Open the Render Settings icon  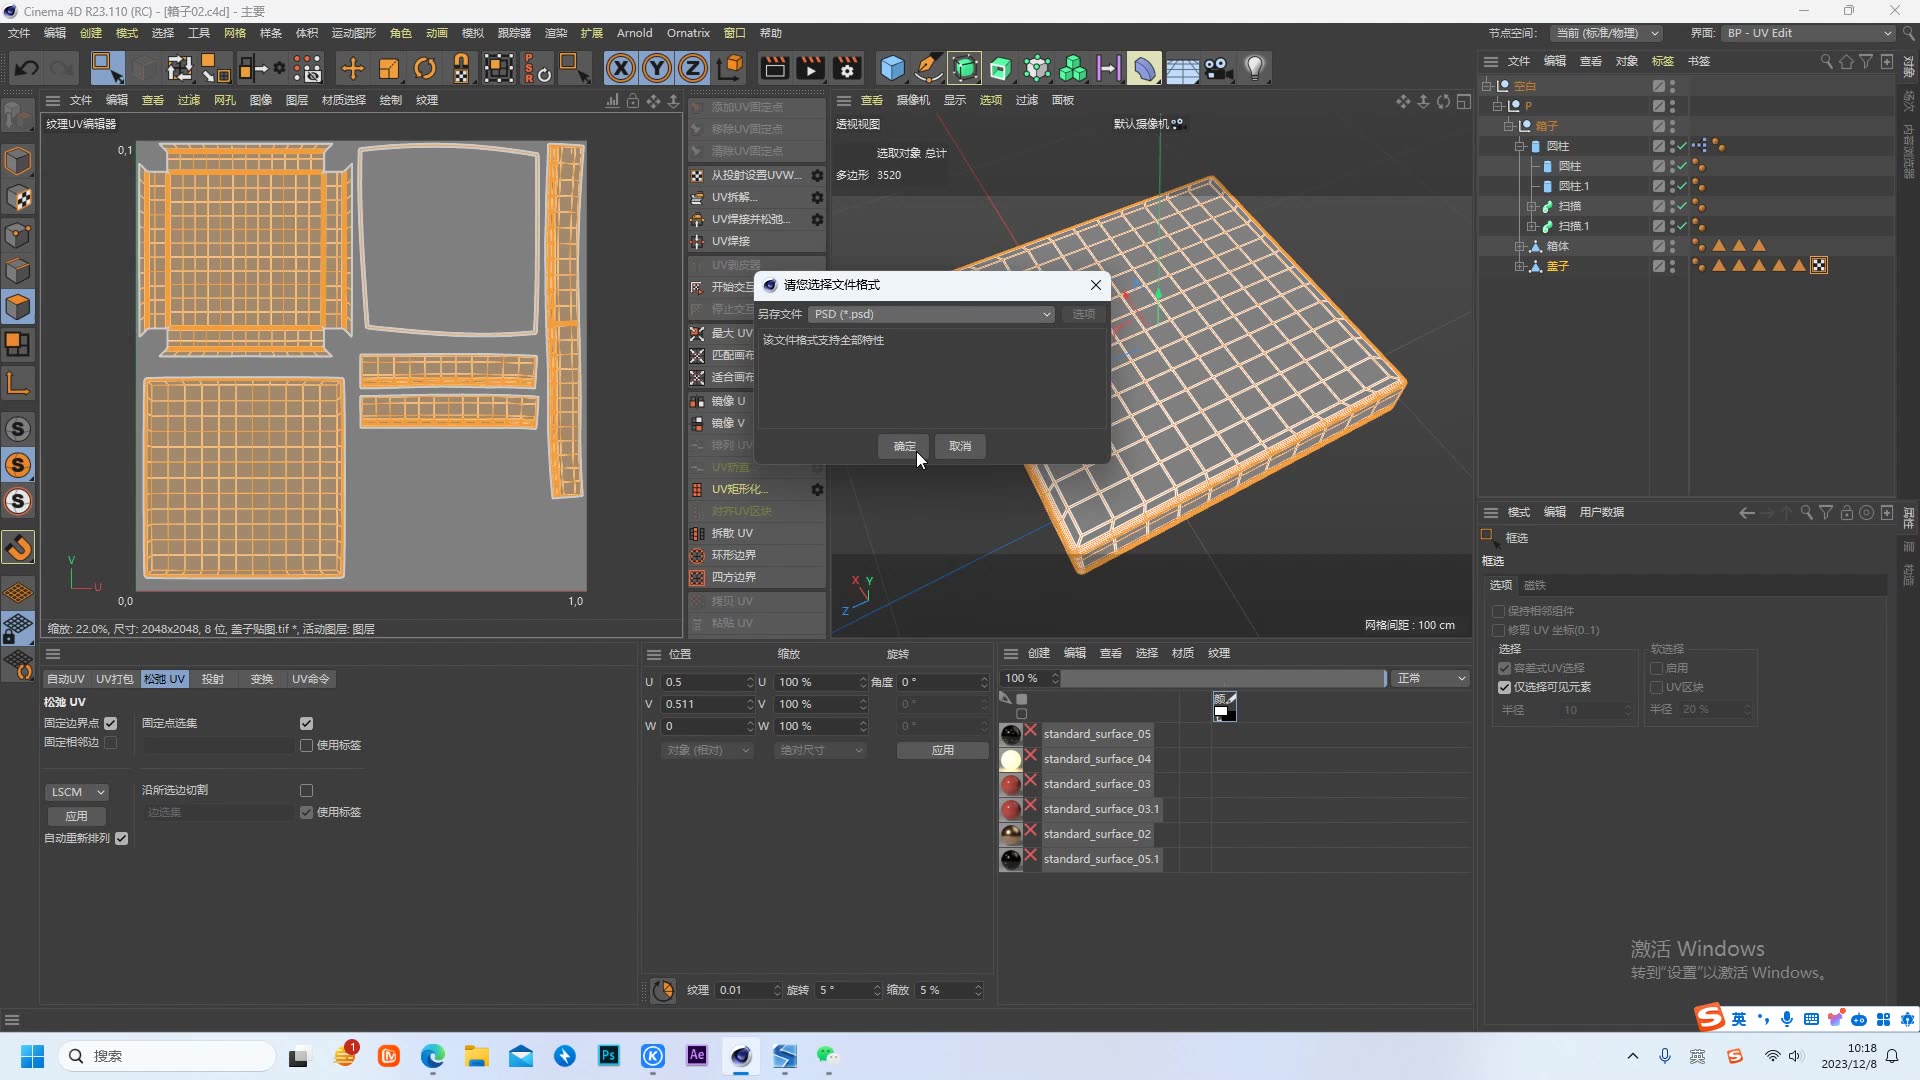coord(846,67)
